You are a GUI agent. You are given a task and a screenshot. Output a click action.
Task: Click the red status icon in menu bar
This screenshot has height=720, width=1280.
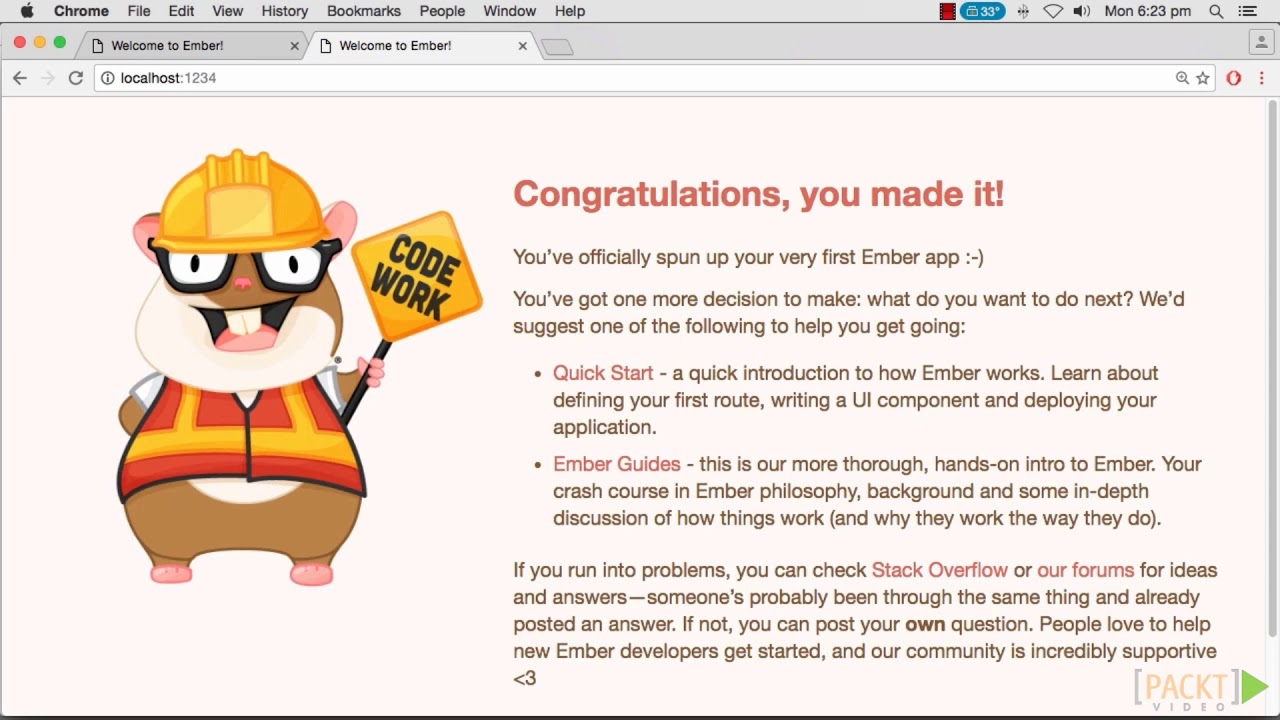(948, 11)
